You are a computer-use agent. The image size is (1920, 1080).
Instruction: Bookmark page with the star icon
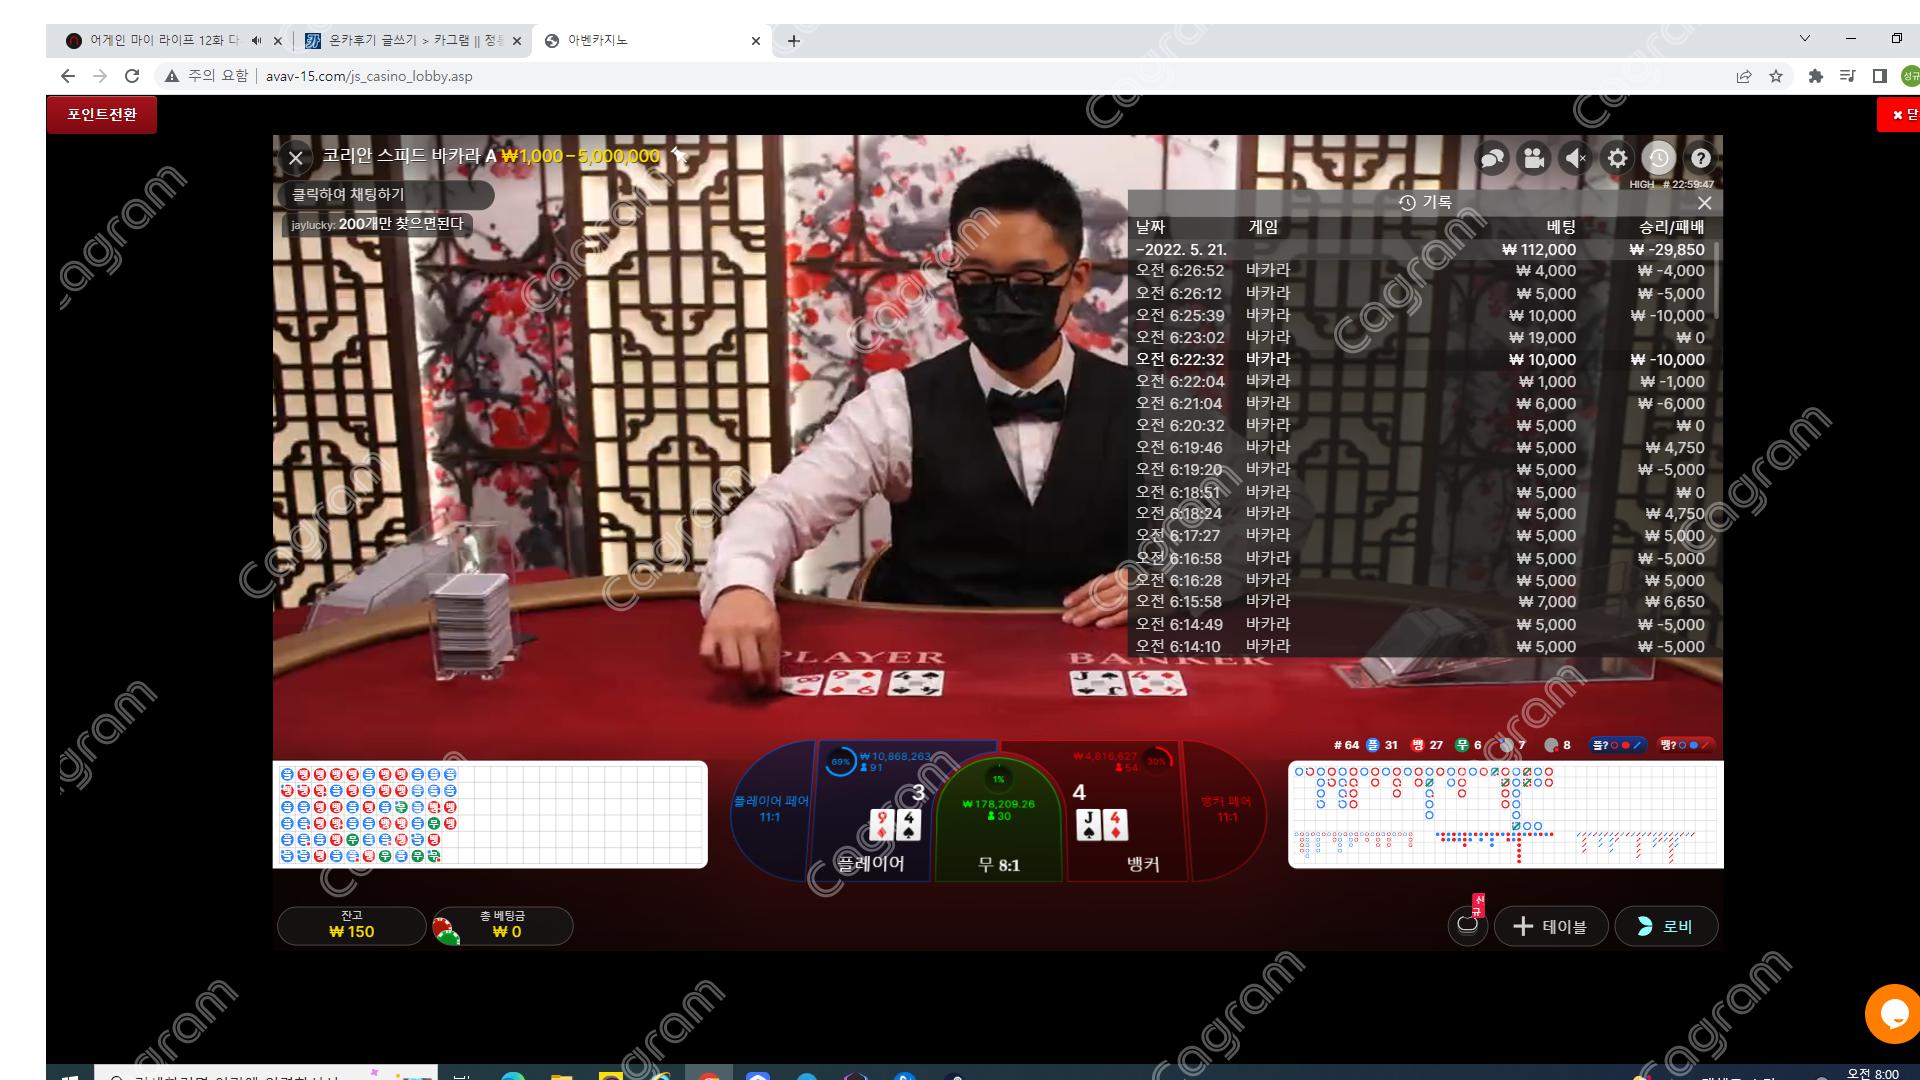pos(1776,76)
